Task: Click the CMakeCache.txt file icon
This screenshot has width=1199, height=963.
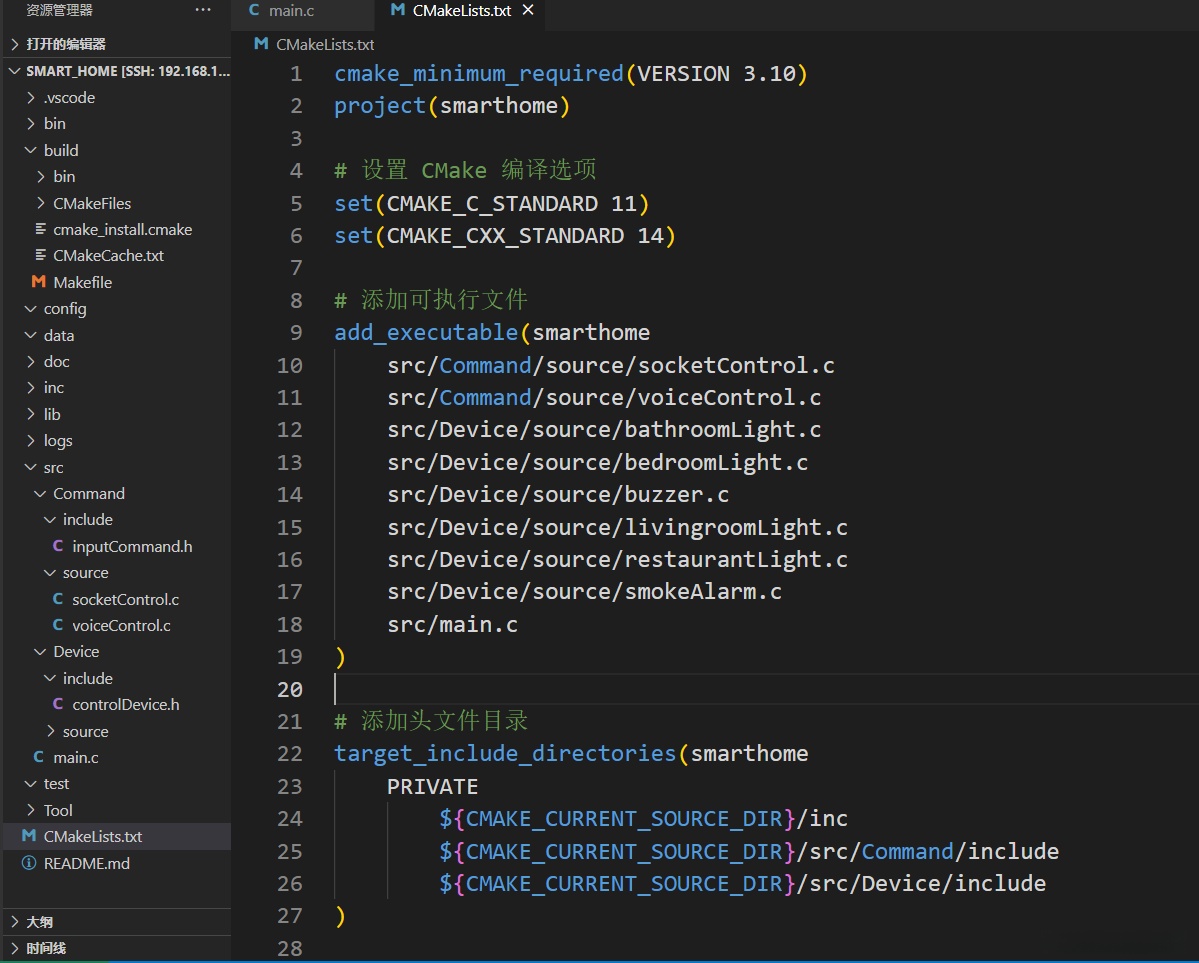Action: 40,255
